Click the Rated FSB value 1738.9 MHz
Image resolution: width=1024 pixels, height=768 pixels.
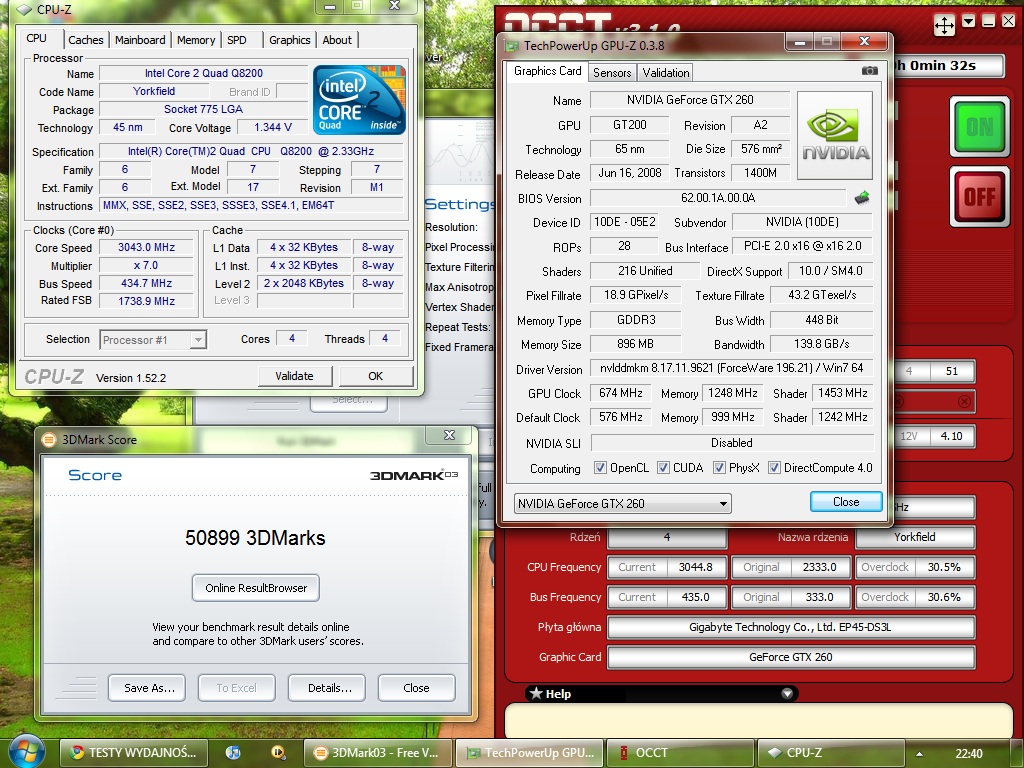point(146,301)
